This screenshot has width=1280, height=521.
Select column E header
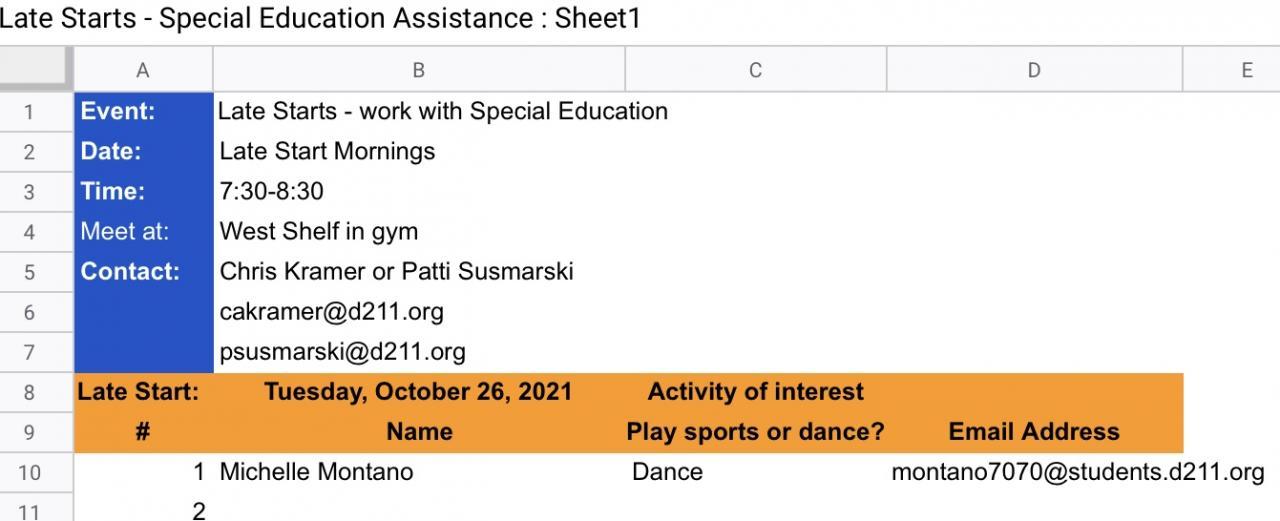pos(1246,70)
